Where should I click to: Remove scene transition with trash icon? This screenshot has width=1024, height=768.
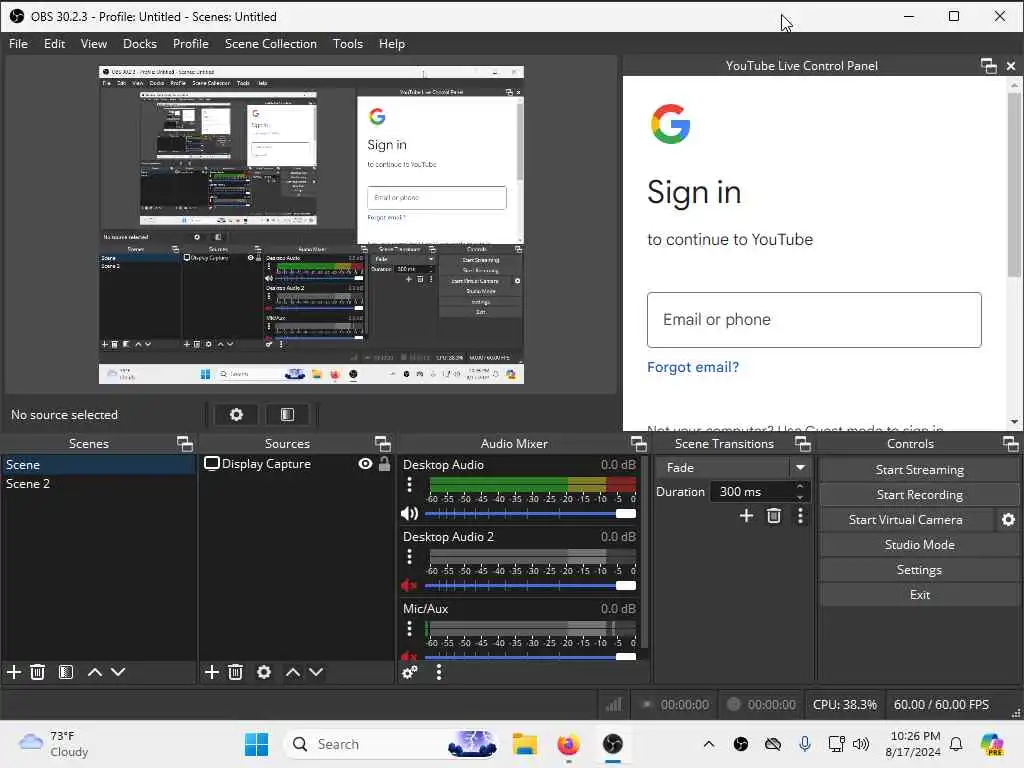[x=774, y=516]
